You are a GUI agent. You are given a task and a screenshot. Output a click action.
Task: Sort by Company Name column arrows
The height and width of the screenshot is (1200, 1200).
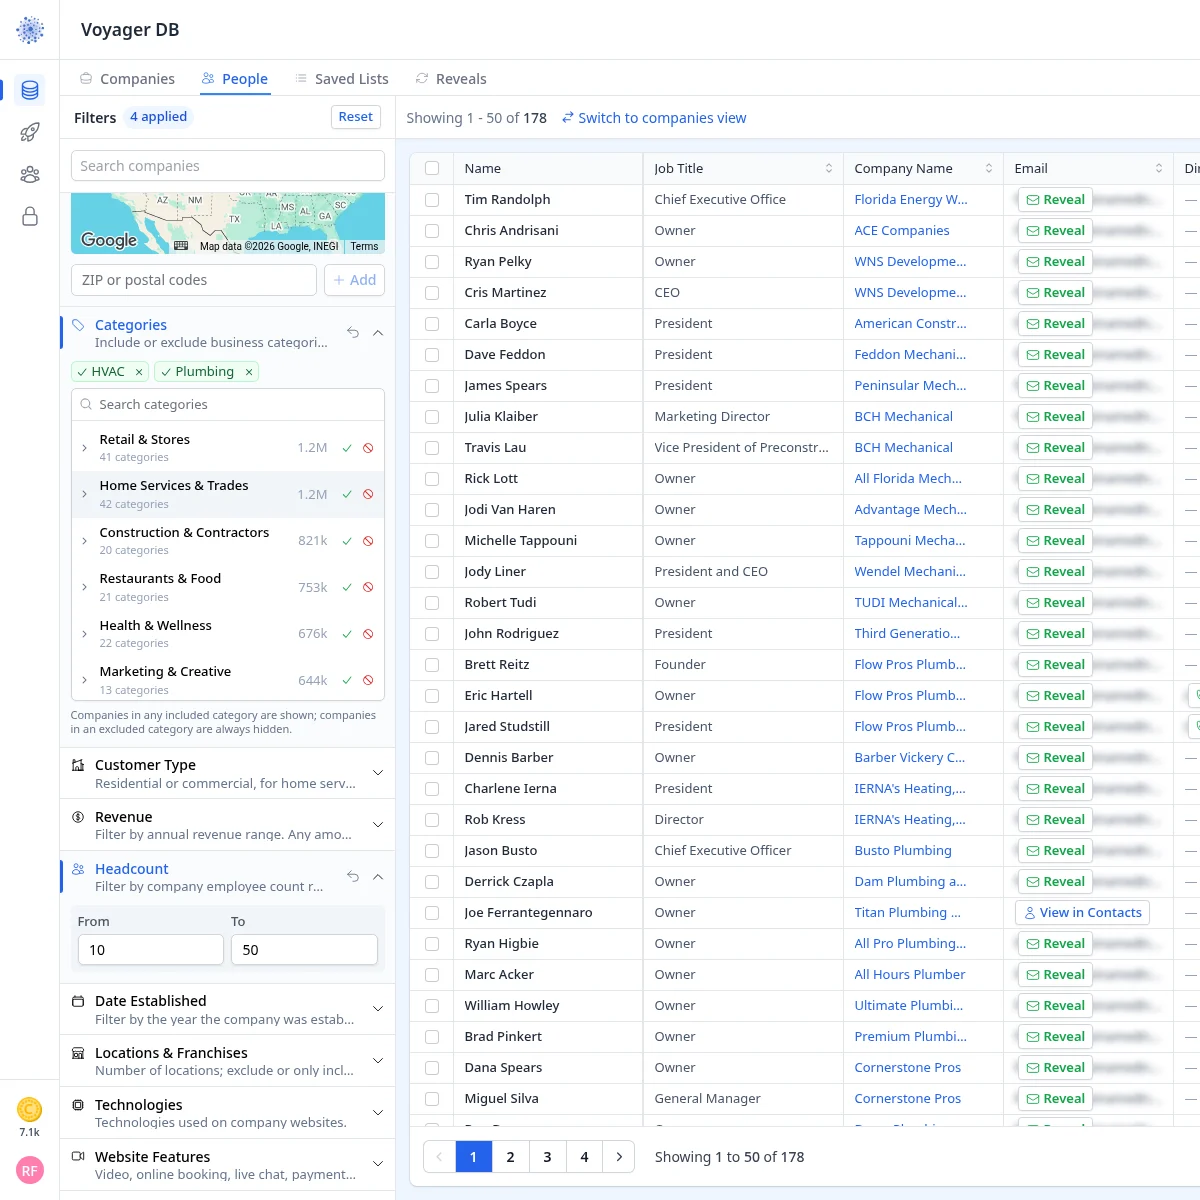pos(988,168)
